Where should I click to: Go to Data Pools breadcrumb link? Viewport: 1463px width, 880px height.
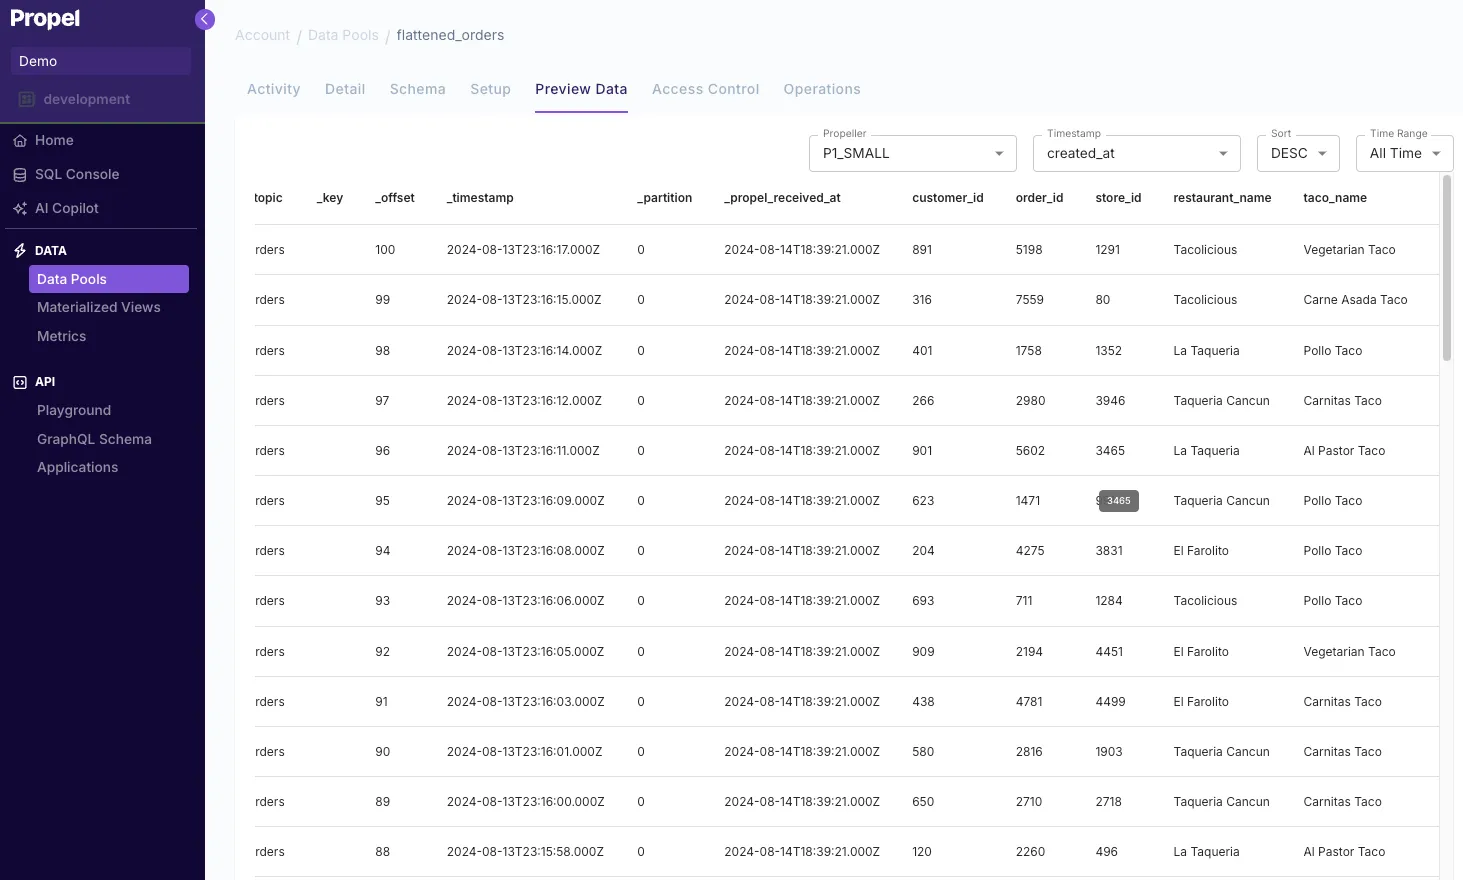point(343,35)
